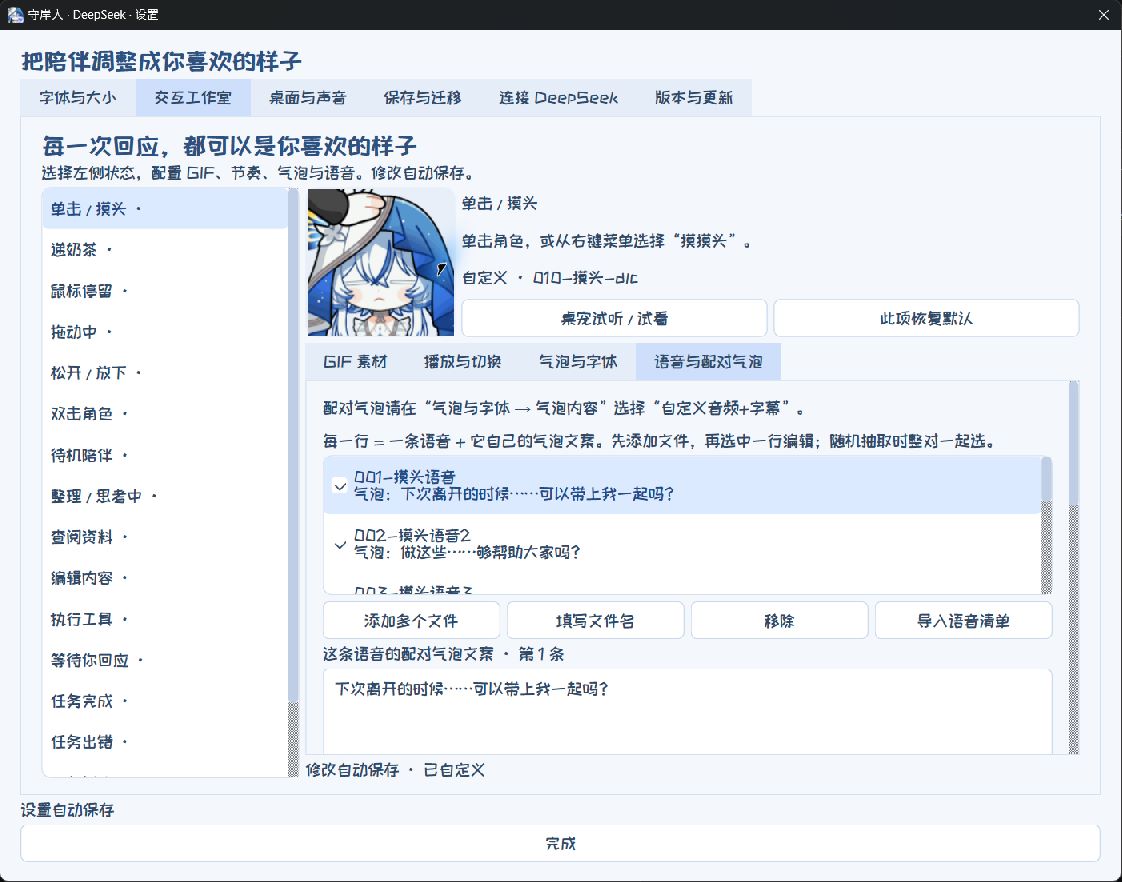
Task: Select the 整理 / 思考中 state
Action: point(165,496)
